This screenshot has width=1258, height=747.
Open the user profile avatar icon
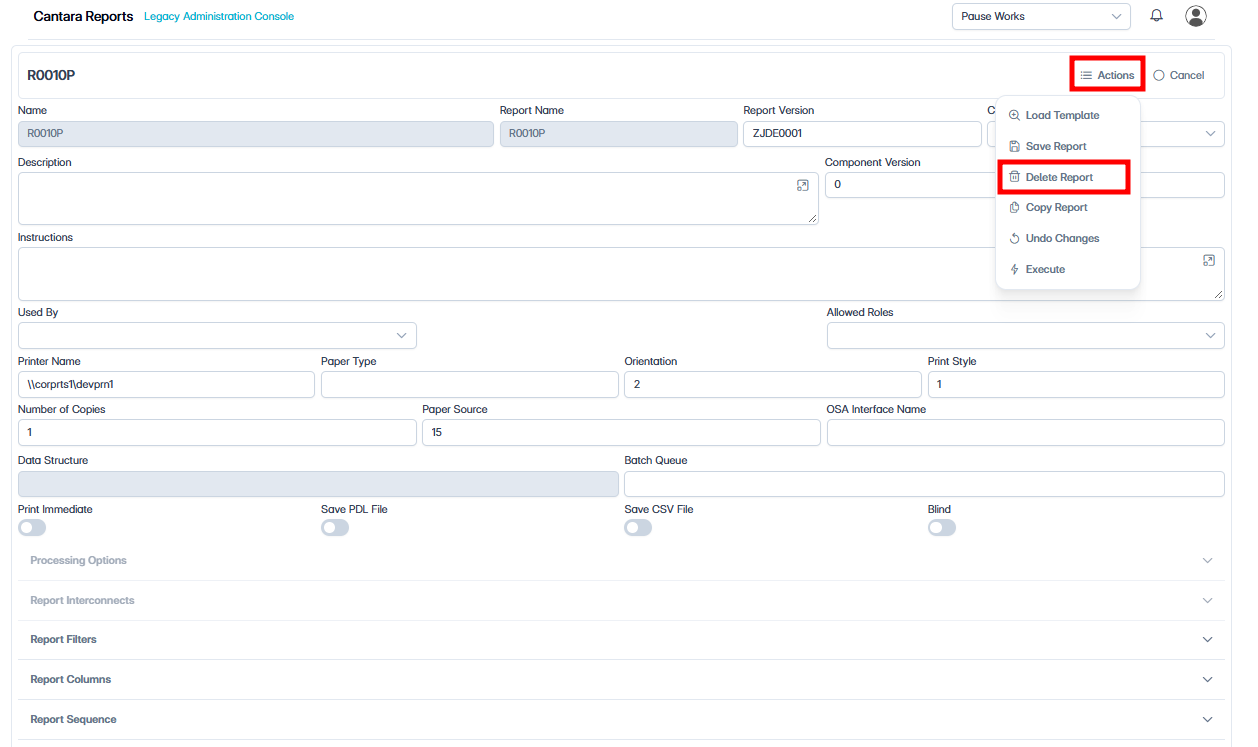click(x=1196, y=16)
